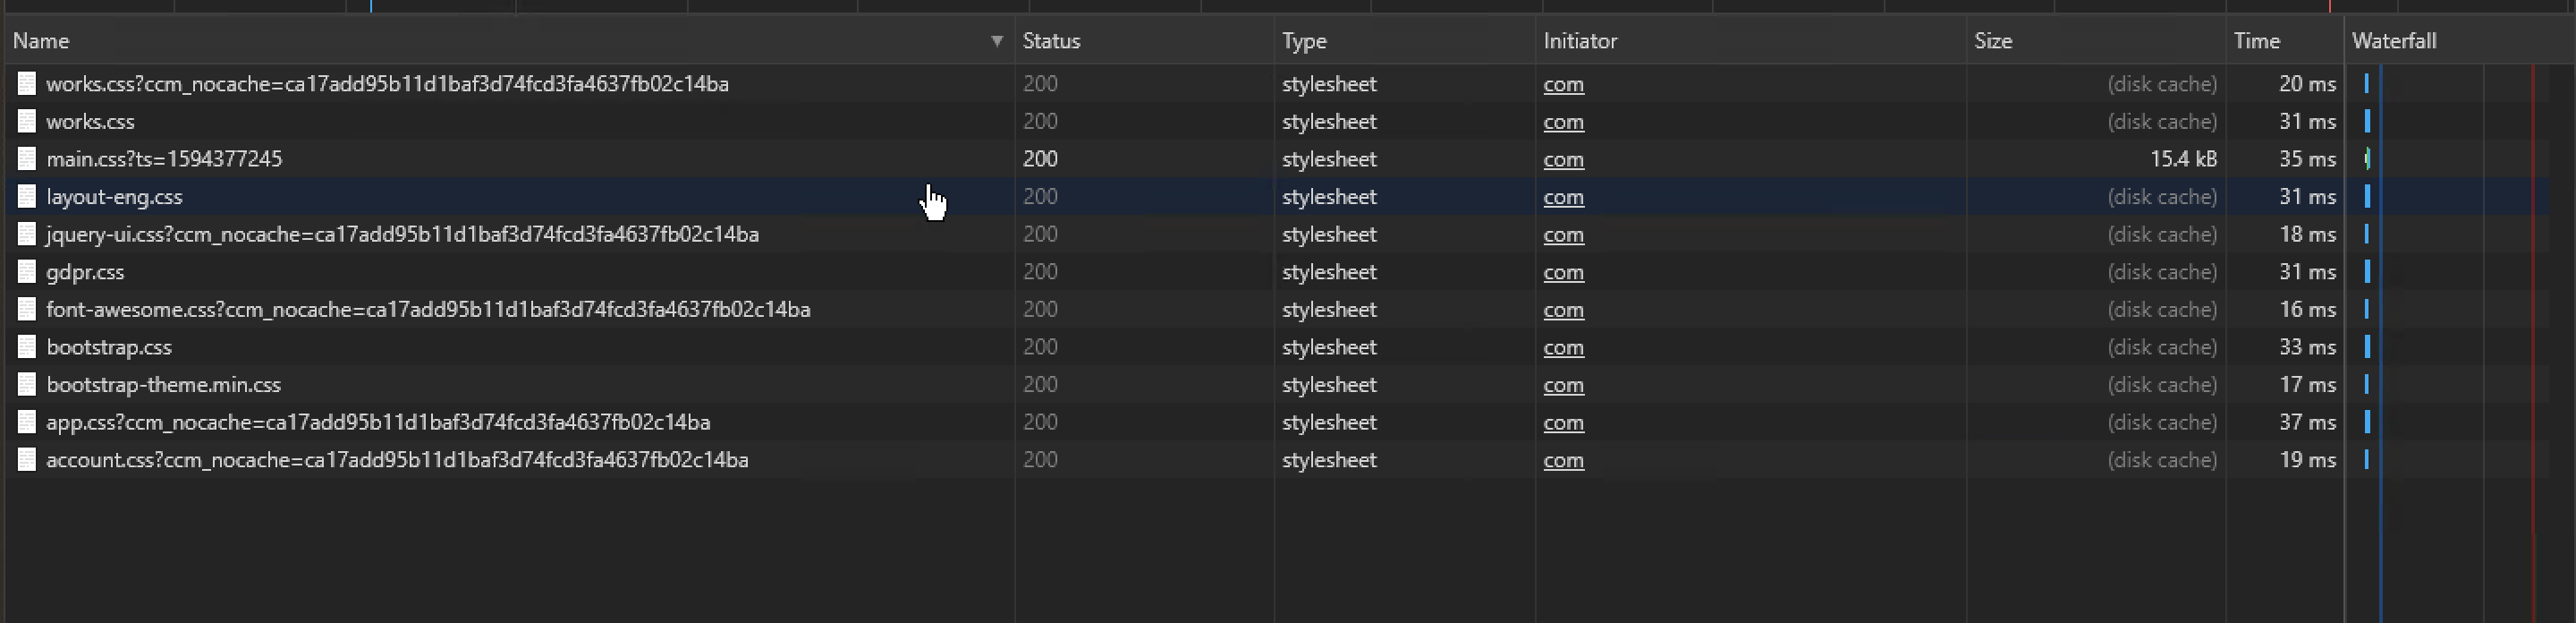This screenshot has width=2576, height=623.
Task: Click the 20 ms time value
Action: [2307, 84]
